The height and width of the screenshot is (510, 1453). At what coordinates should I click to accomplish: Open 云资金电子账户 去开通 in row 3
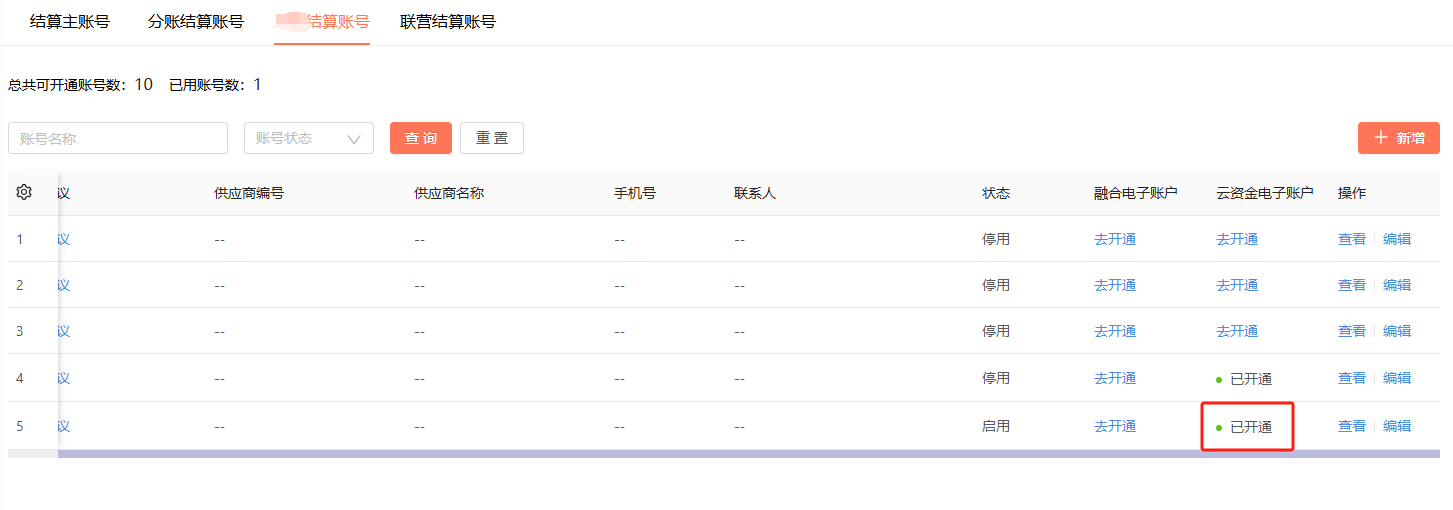pyautogui.click(x=1237, y=331)
